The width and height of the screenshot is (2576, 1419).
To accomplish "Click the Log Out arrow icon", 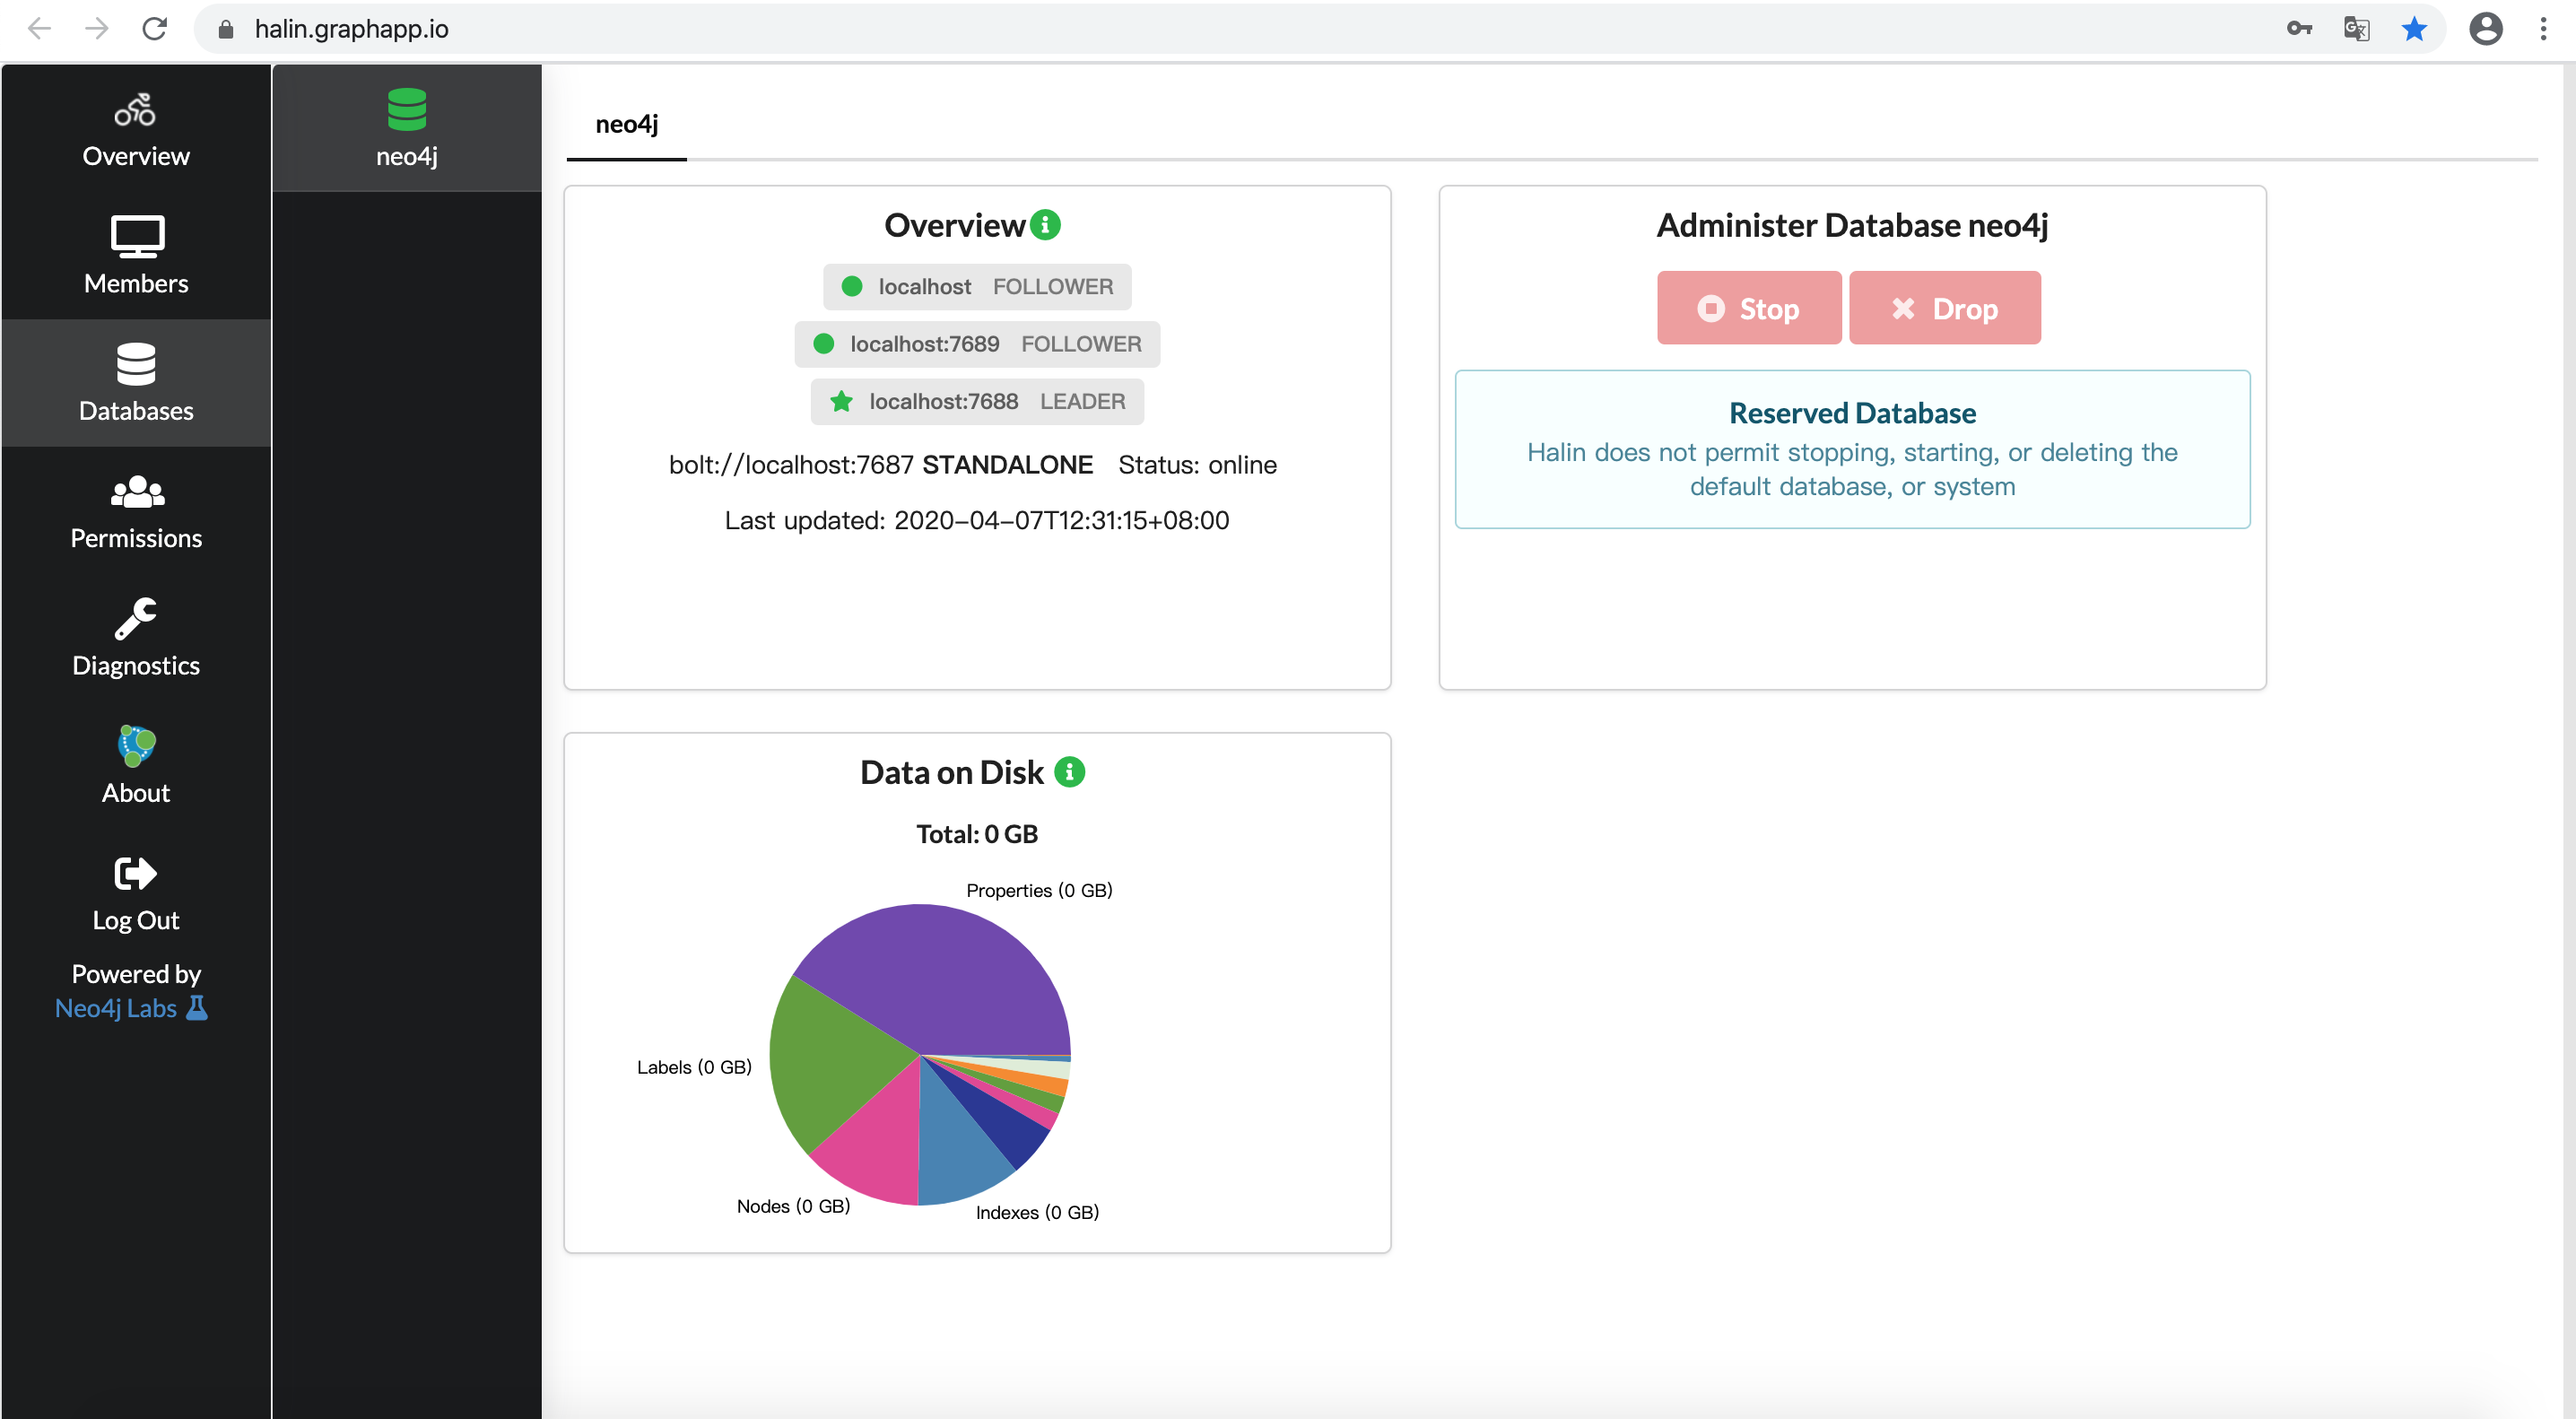I will (136, 873).
